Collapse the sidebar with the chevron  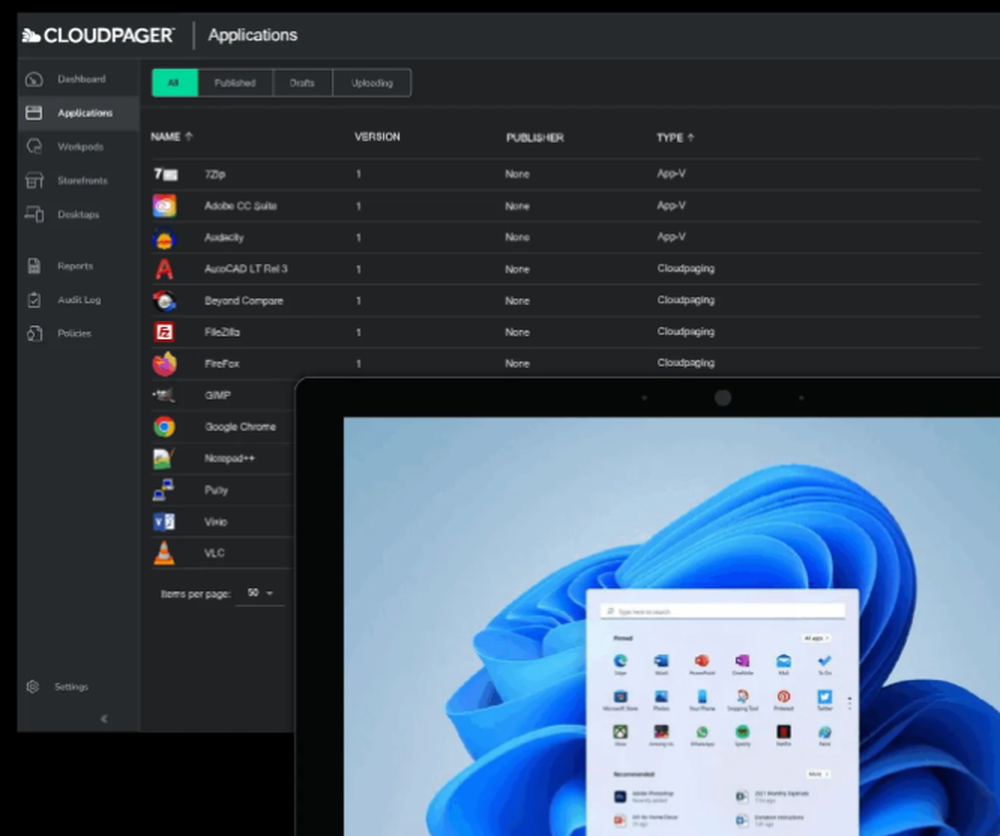point(104,718)
